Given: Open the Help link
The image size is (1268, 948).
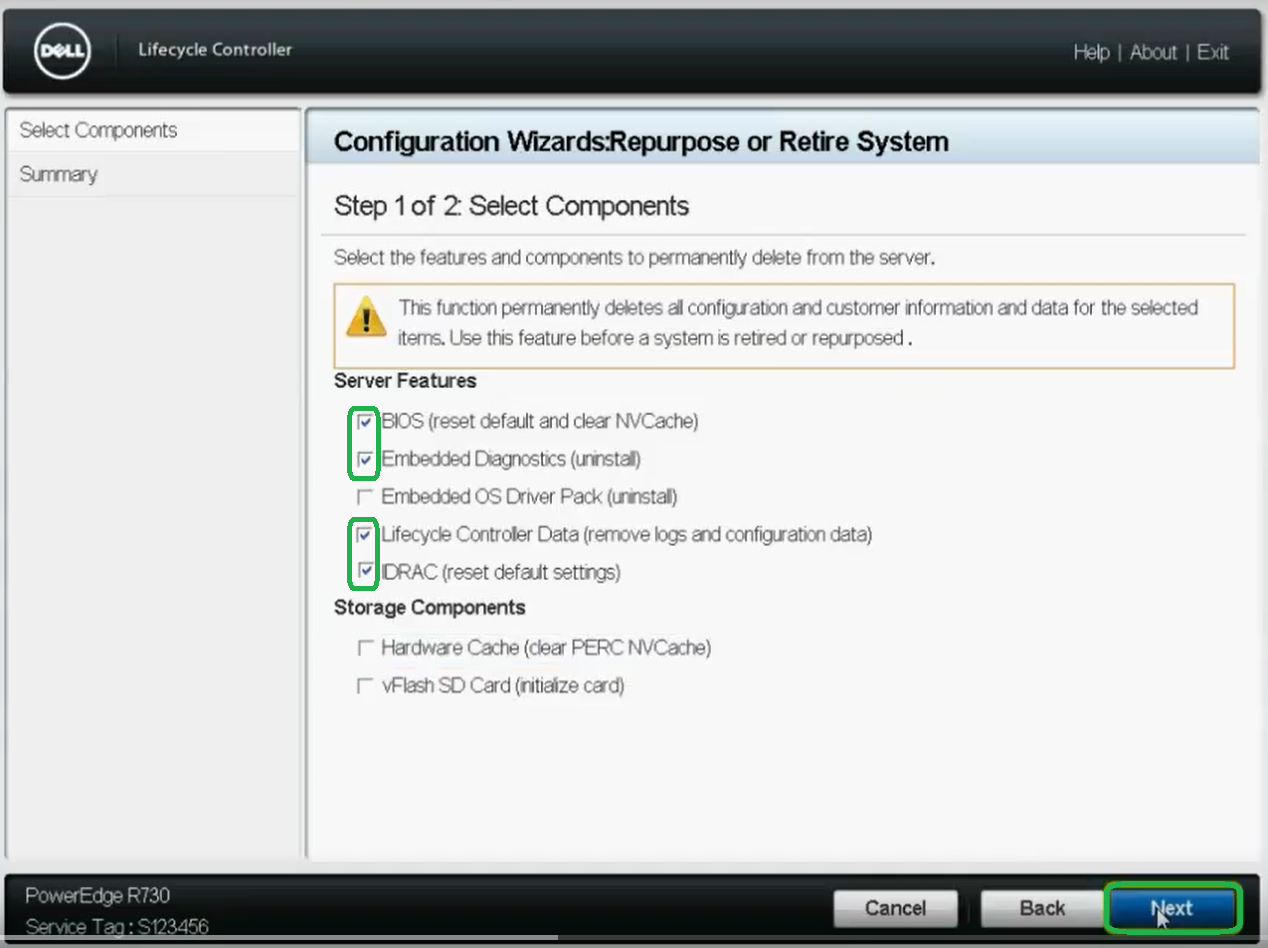Looking at the screenshot, I should (x=1092, y=52).
